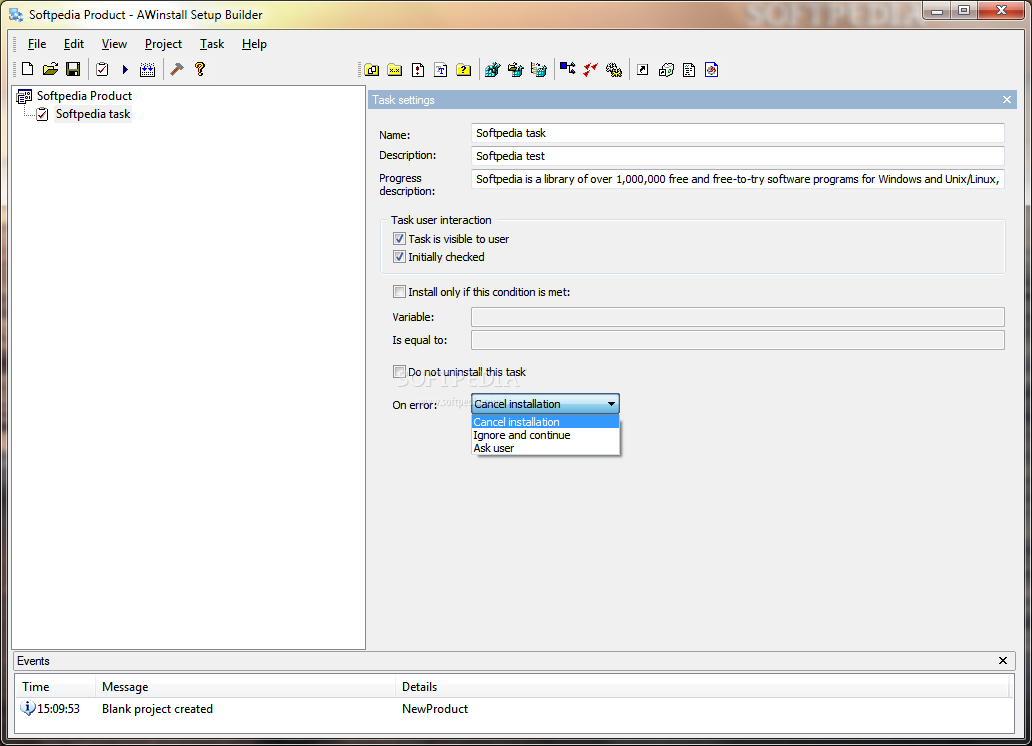This screenshot has height=746, width=1032.
Task: Click the Progress description field
Action: point(738,179)
